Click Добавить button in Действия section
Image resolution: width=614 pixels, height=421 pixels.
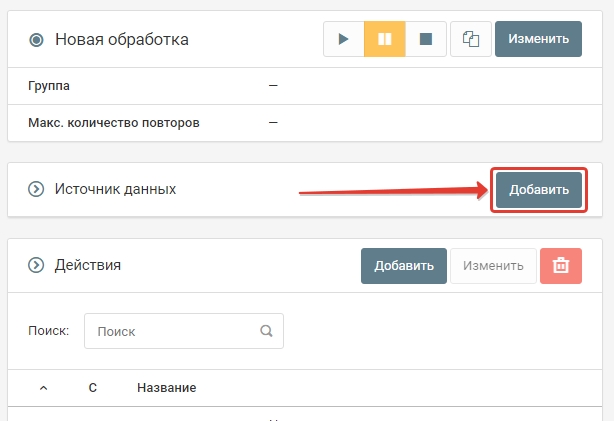(404, 266)
